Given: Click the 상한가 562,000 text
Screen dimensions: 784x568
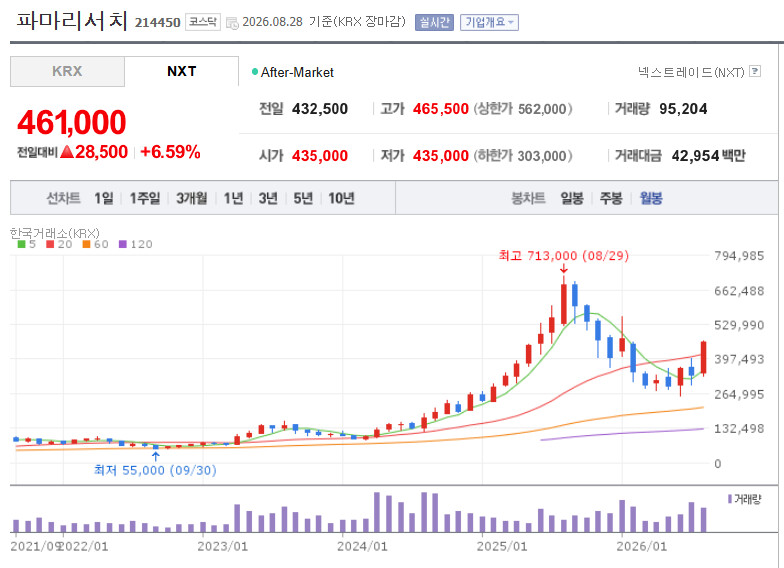Looking at the screenshot, I should [523, 109].
